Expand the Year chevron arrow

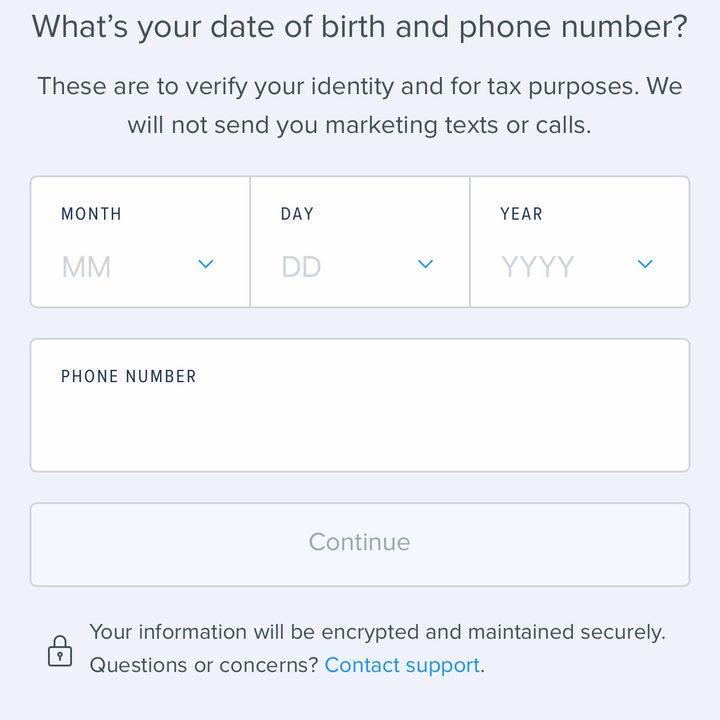tap(645, 264)
